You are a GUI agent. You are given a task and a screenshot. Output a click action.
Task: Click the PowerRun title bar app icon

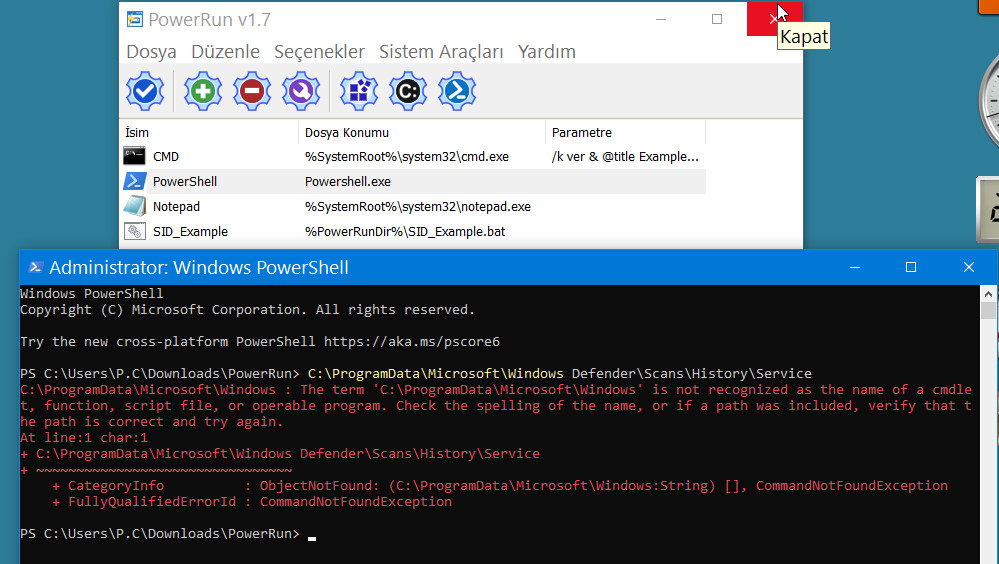(134, 20)
